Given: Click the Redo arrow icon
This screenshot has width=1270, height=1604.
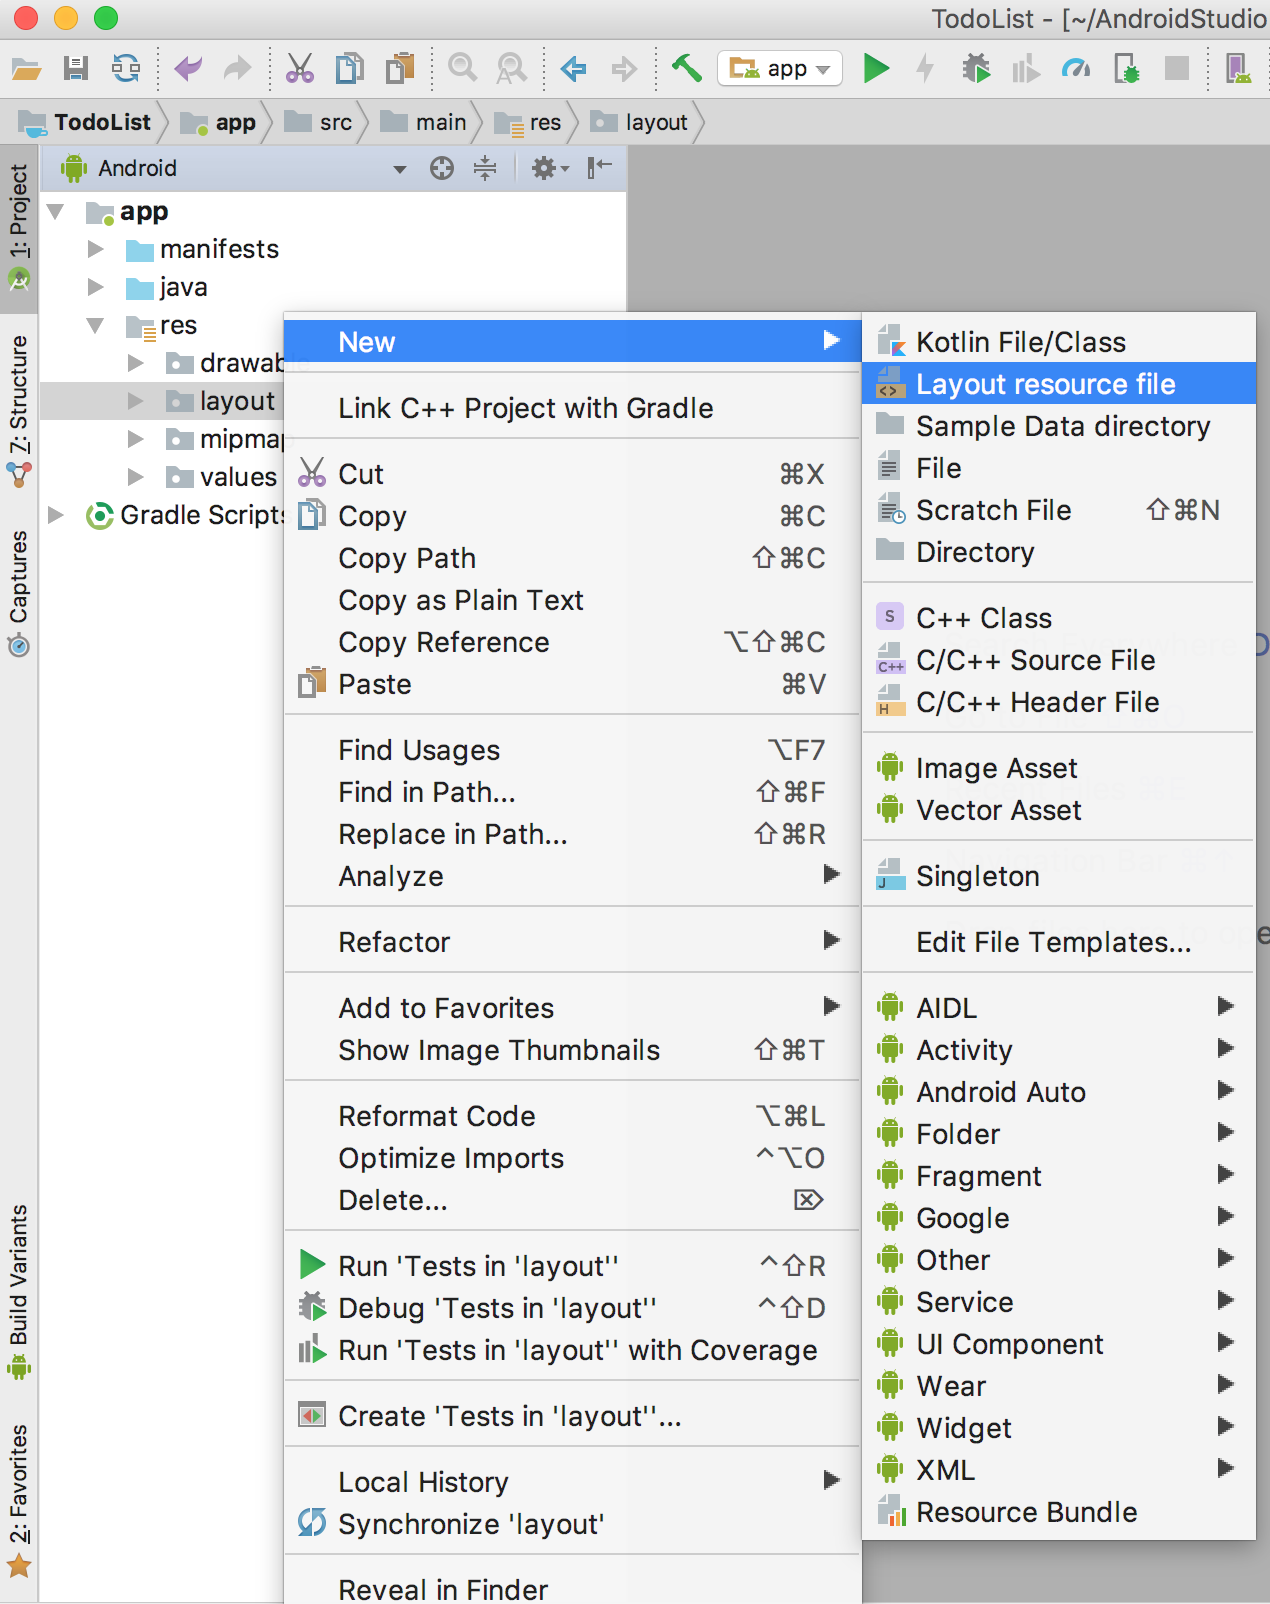Looking at the screenshot, I should [x=237, y=68].
